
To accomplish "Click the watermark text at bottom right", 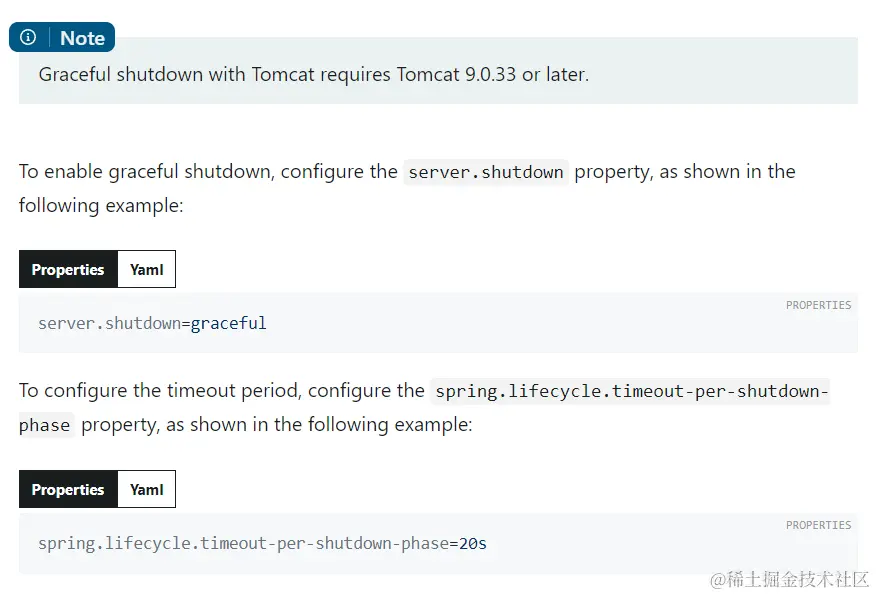I will [x=789, y=579].
